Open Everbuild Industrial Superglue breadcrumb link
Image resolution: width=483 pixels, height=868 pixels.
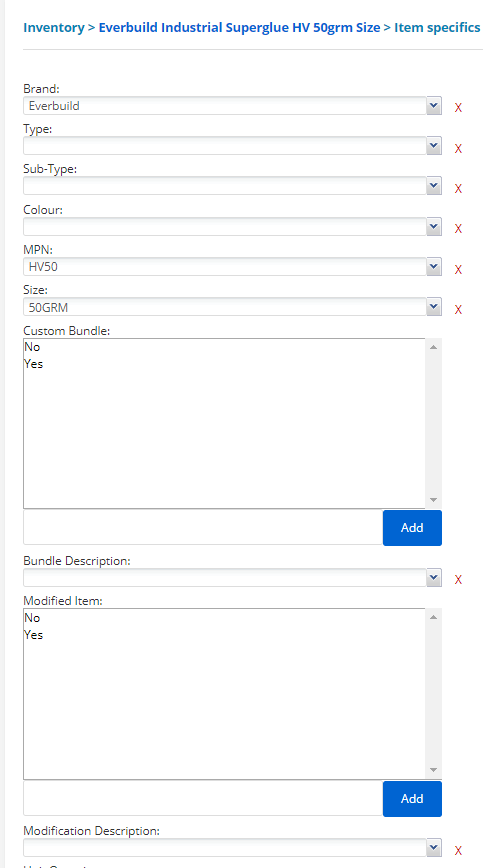tap(240, 27)
